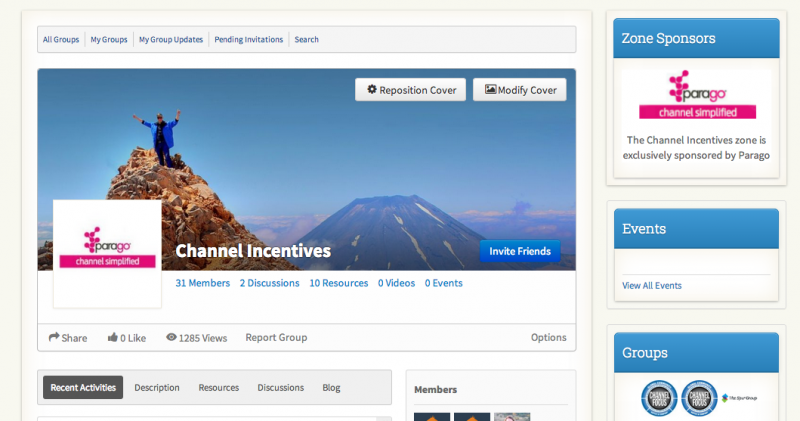
Task: Open the groups Search link
Action: [306, 39]
